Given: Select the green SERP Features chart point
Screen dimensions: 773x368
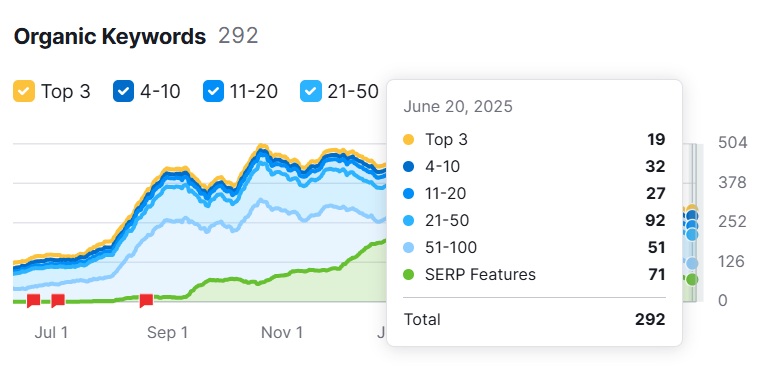Looking at the screenshot, I should click(692, 280).
